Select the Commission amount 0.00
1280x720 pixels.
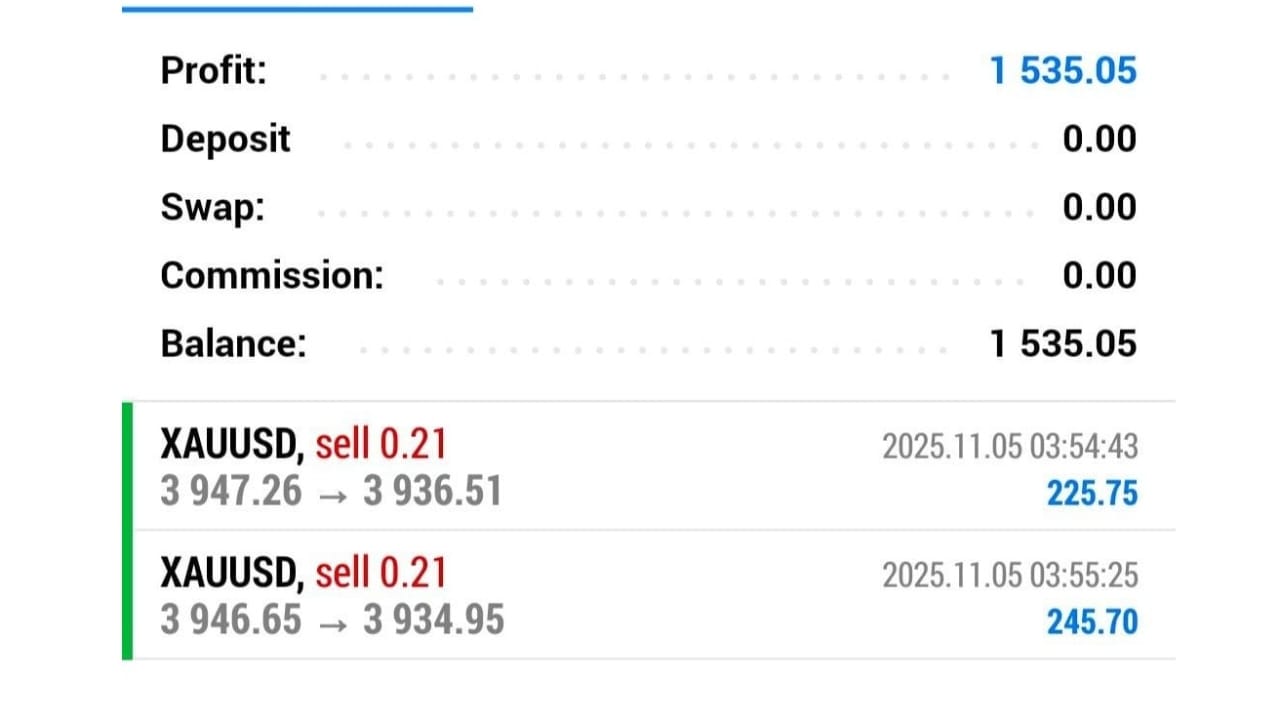[x=1100, y=275]
